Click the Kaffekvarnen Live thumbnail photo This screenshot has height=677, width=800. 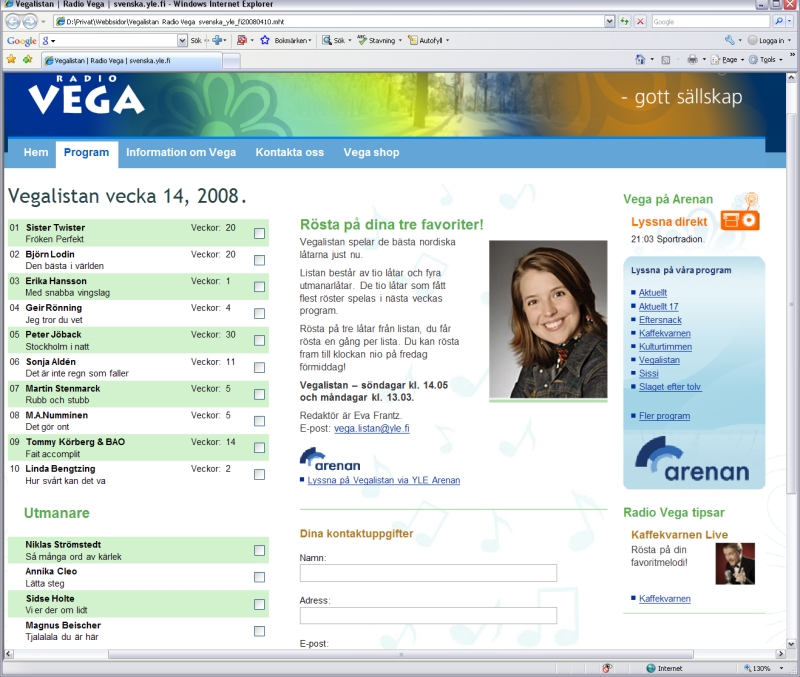pos(735,564)
